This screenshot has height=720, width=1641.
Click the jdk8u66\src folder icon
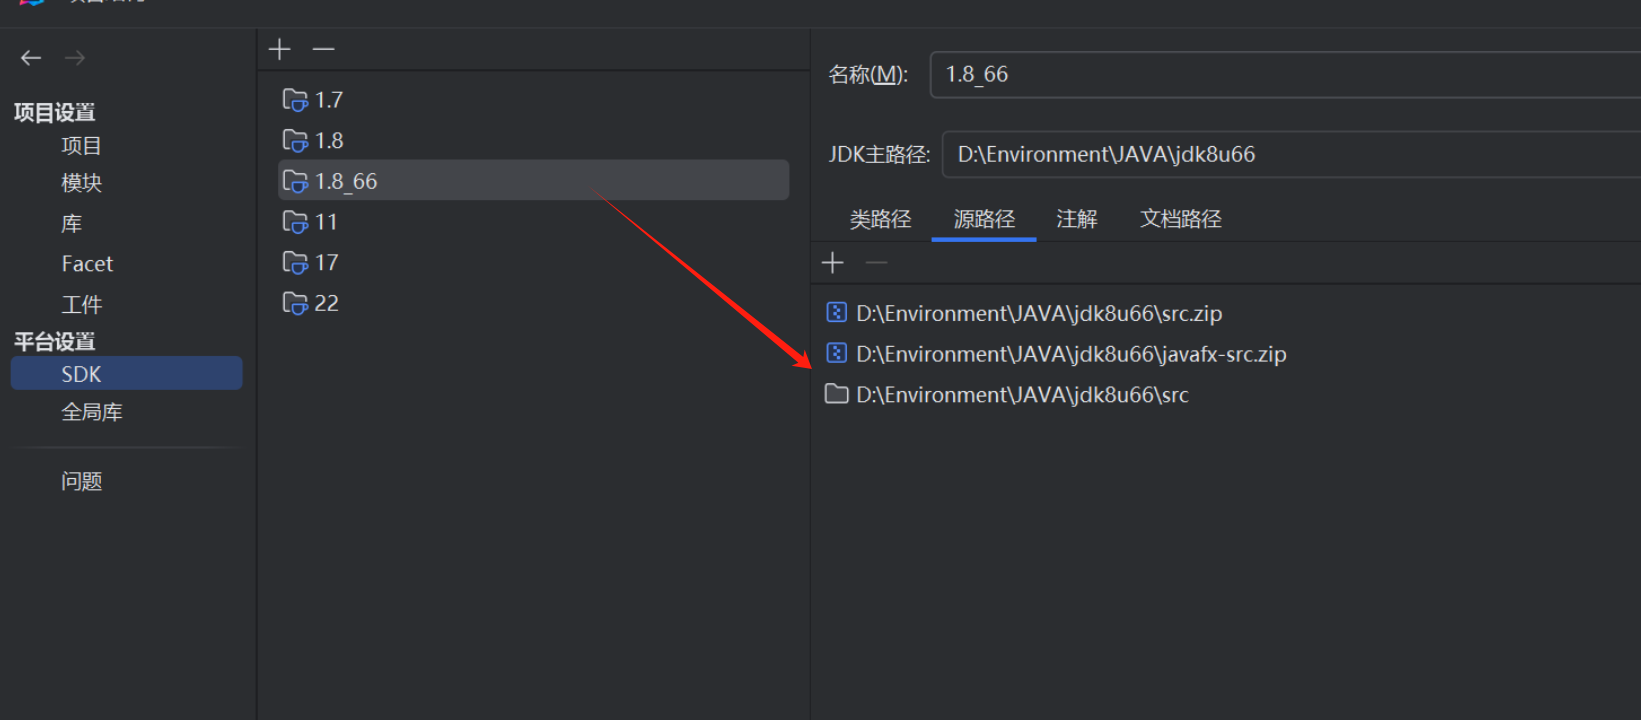(837, 394)
